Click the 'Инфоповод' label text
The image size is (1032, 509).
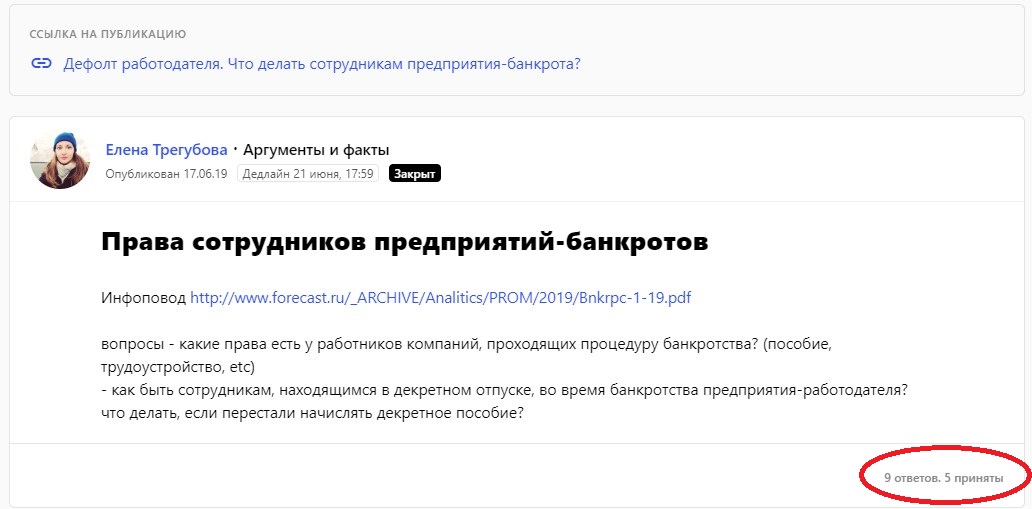pyautogui.click(x=143, y=298)
